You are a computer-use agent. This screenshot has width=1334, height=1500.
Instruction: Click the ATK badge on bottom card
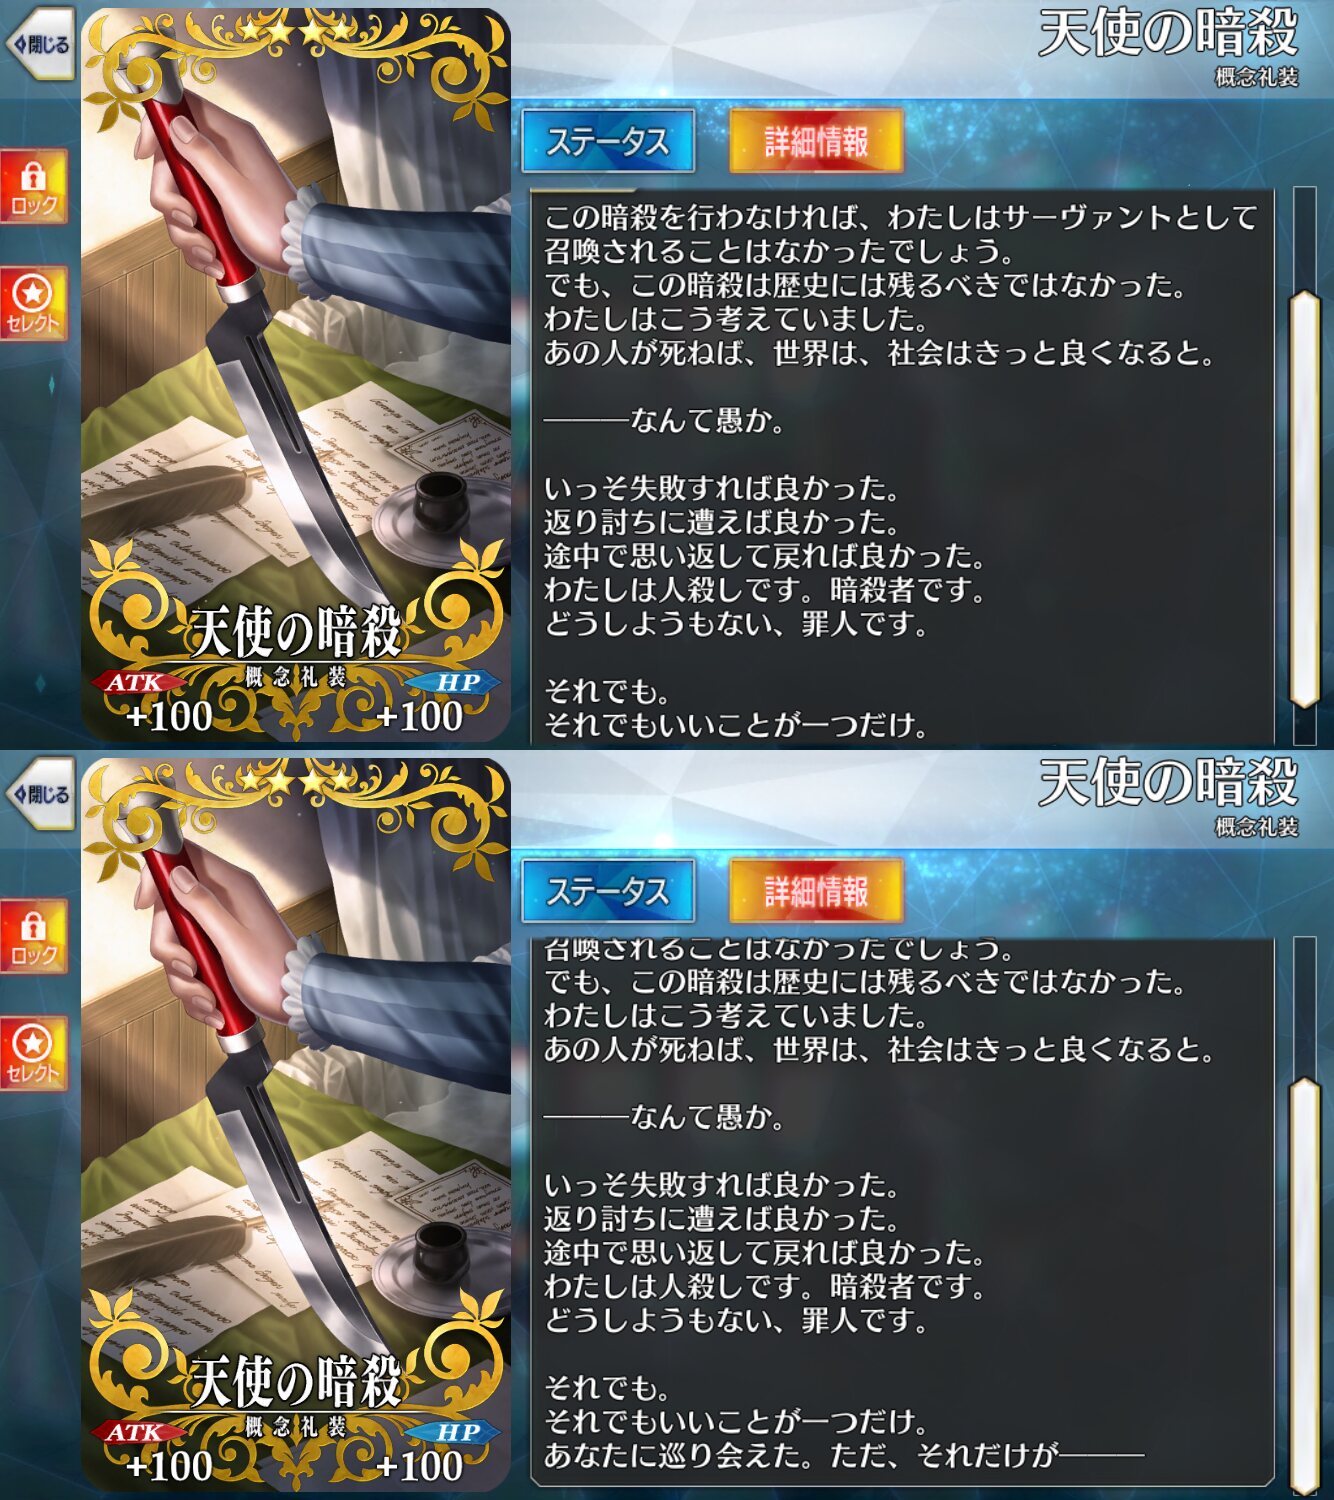pyautogui.click(x=136, y=1433)
